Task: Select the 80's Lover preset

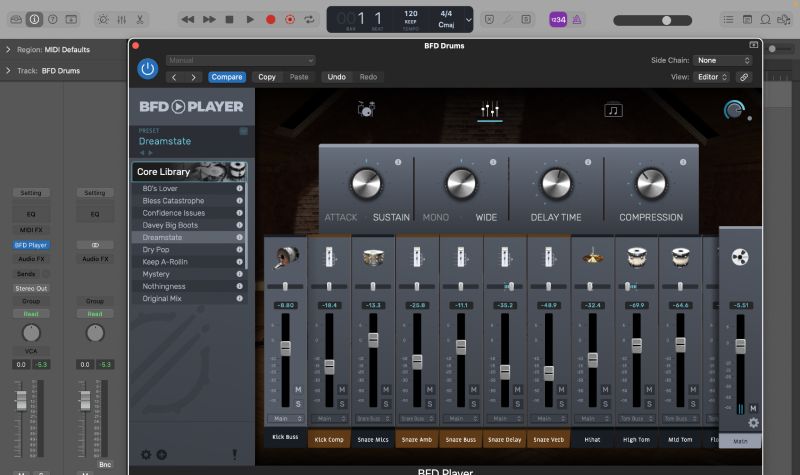Action: [160, 188]
